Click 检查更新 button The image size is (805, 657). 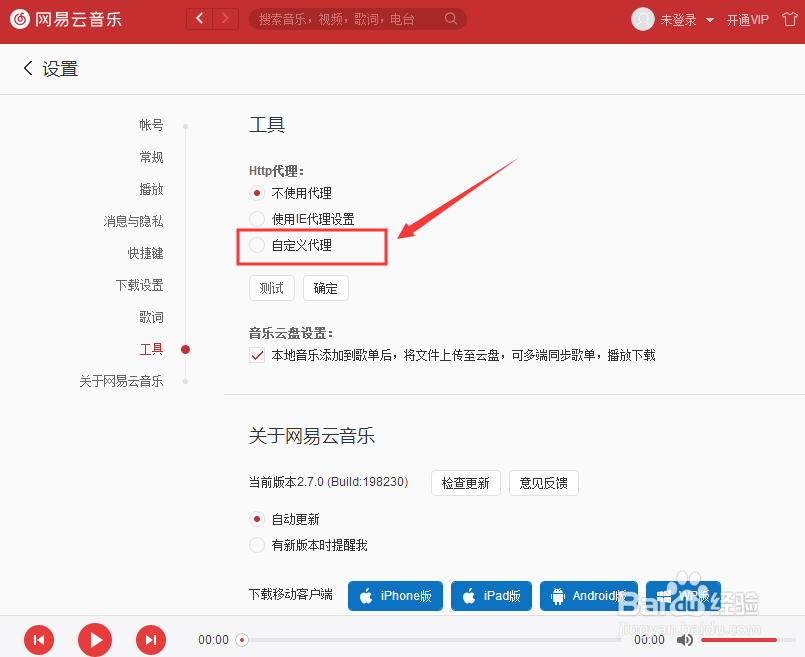(x=466, y=483)
